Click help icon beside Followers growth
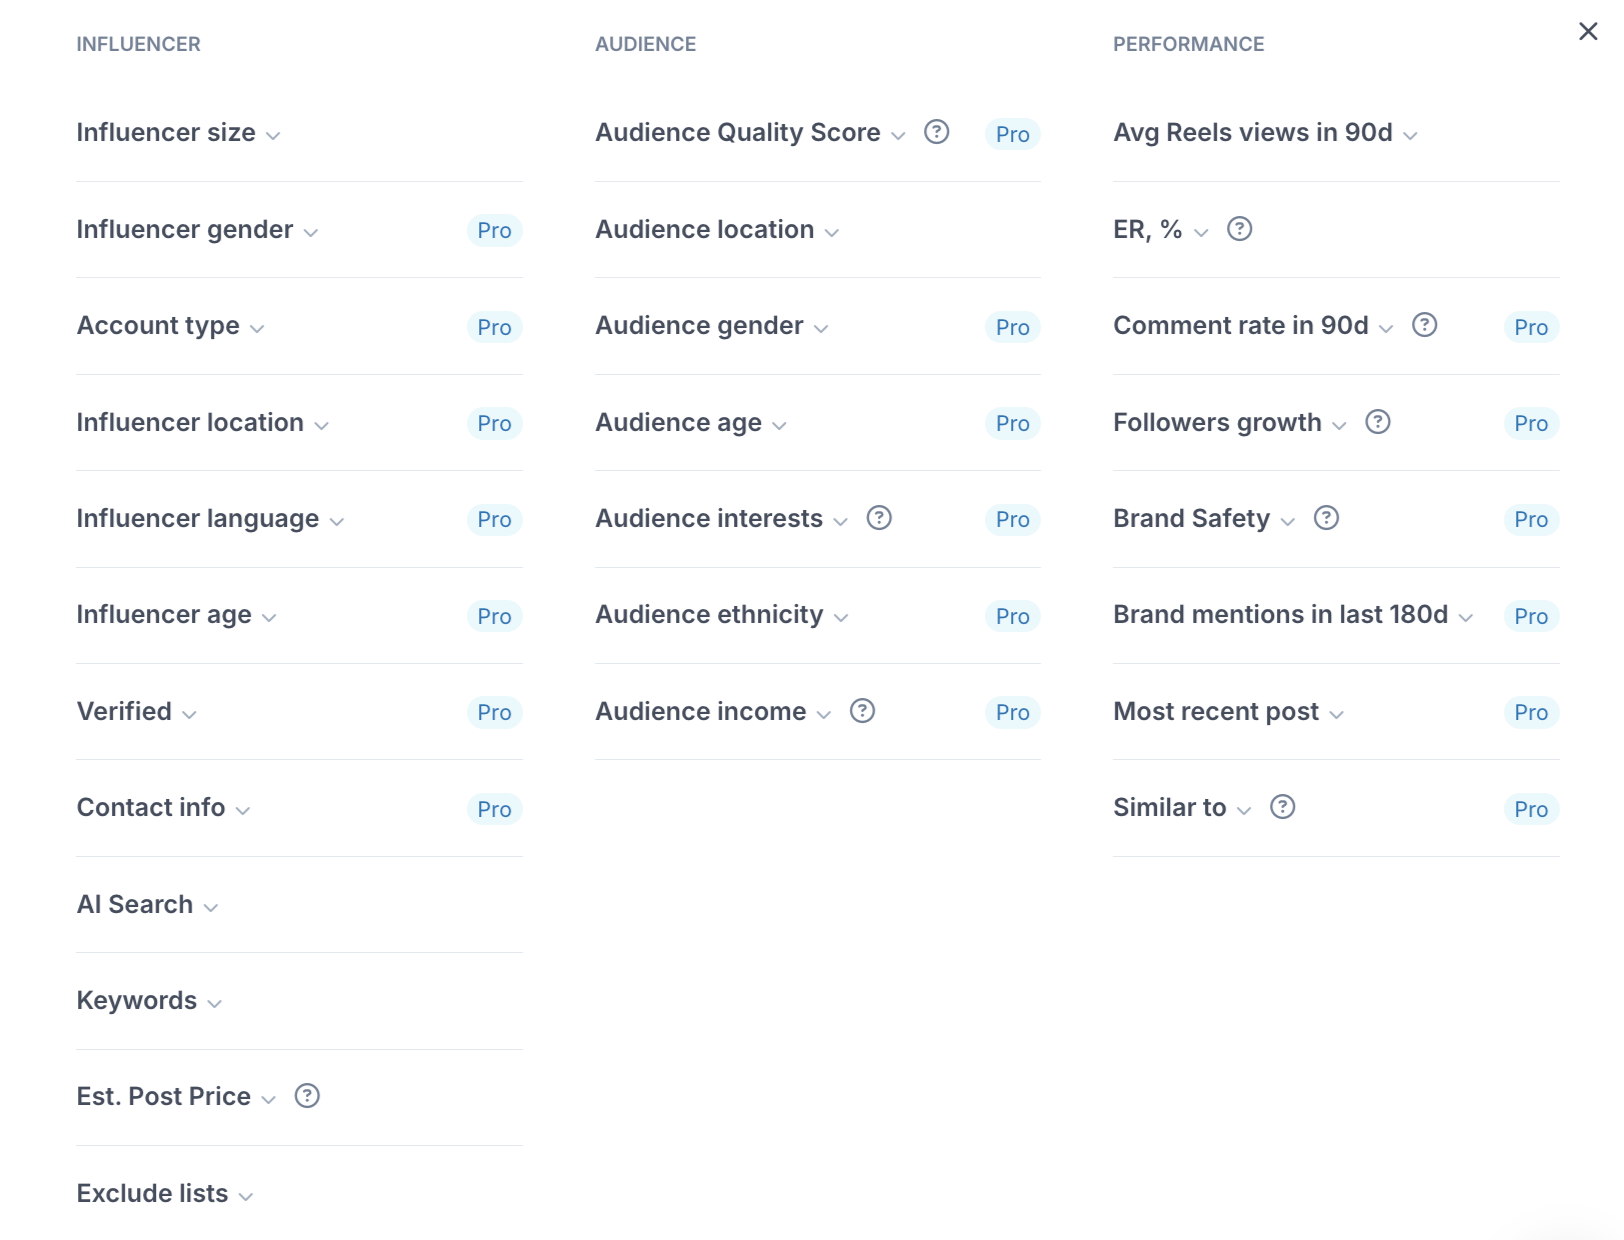Viewport: 1624px width, 1240px height. pyautogui.click(x=1377, y=422)
